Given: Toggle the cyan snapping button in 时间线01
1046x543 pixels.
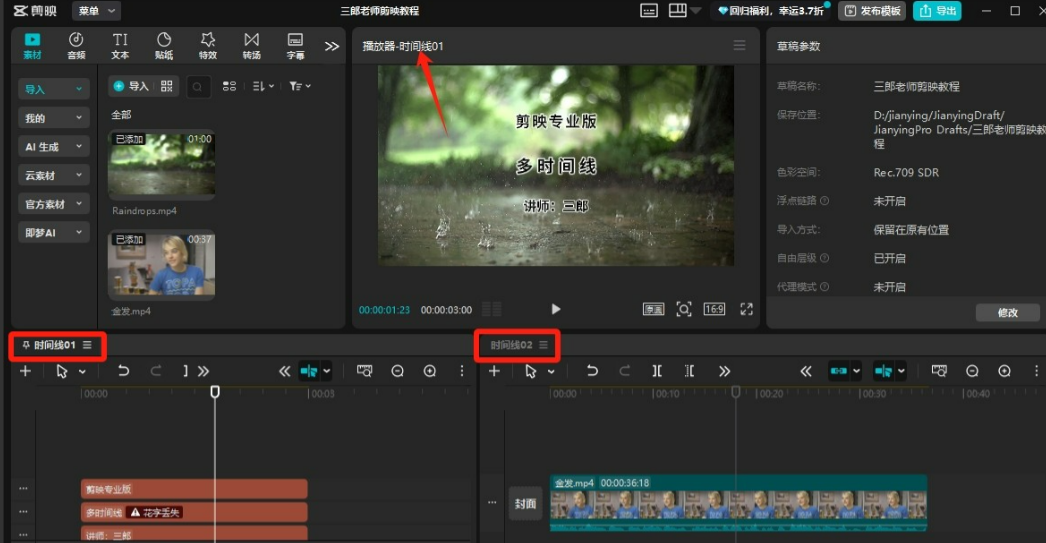Looking at the screenshot, I should point(309,371).
